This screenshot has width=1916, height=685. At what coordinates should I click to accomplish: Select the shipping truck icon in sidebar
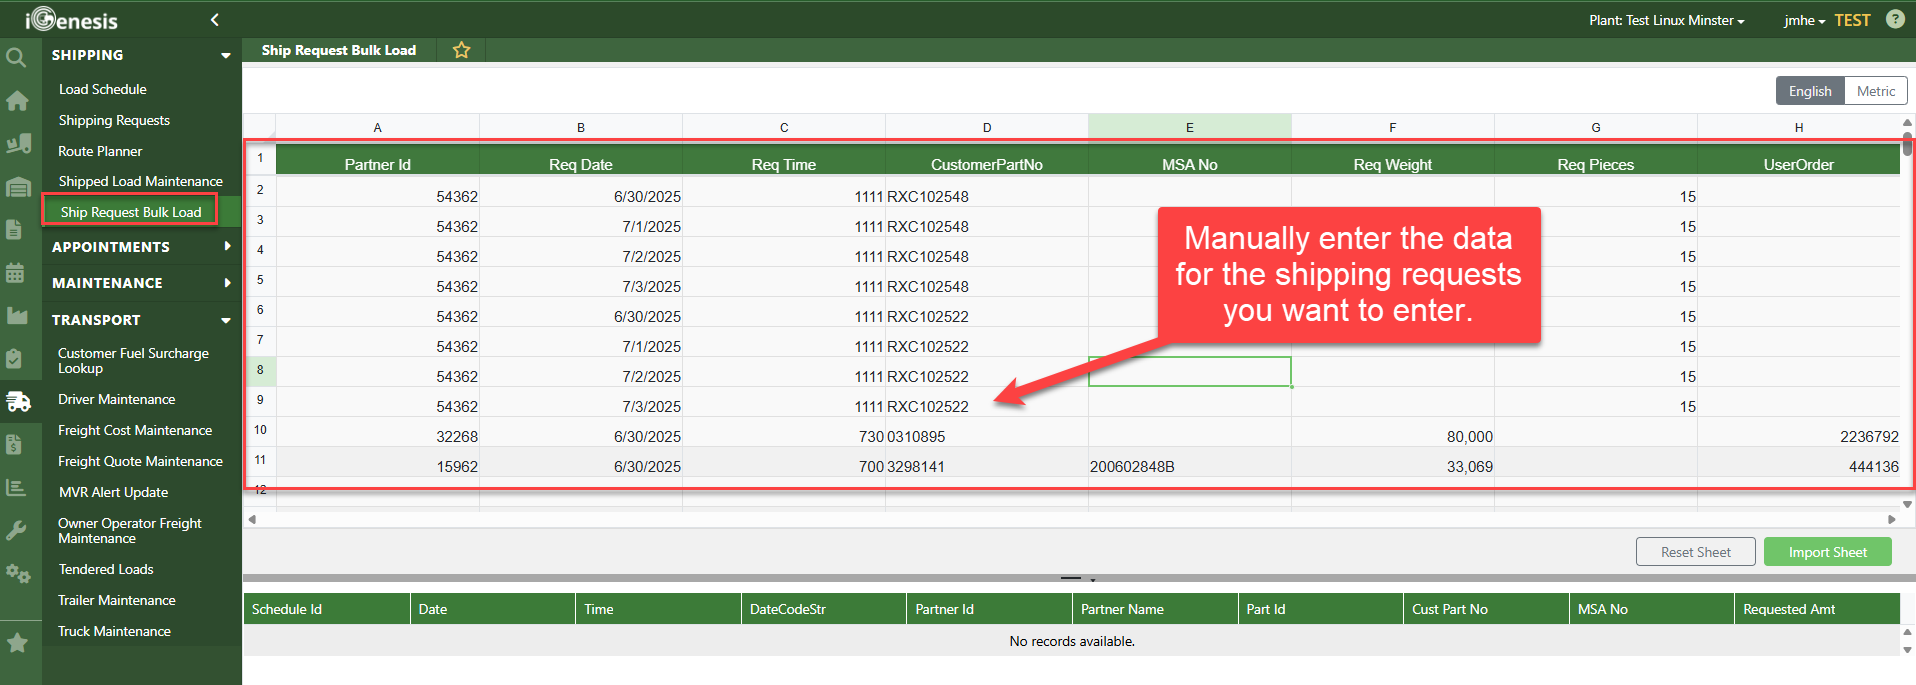pos(18,401)
